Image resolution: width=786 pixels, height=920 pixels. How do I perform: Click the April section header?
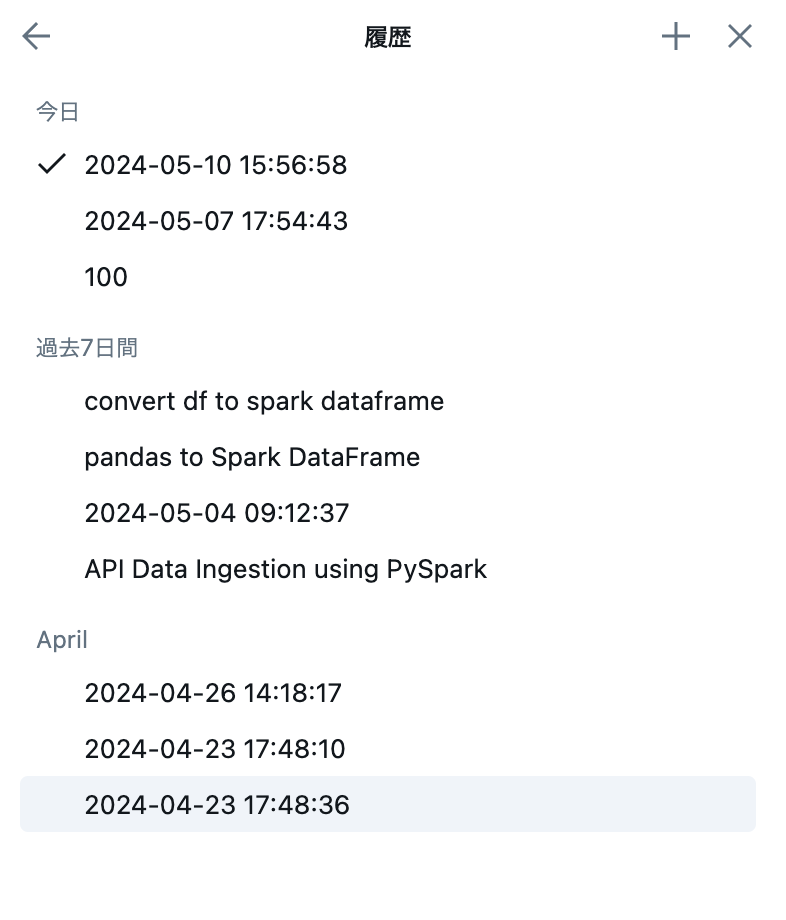click(62, 640)
